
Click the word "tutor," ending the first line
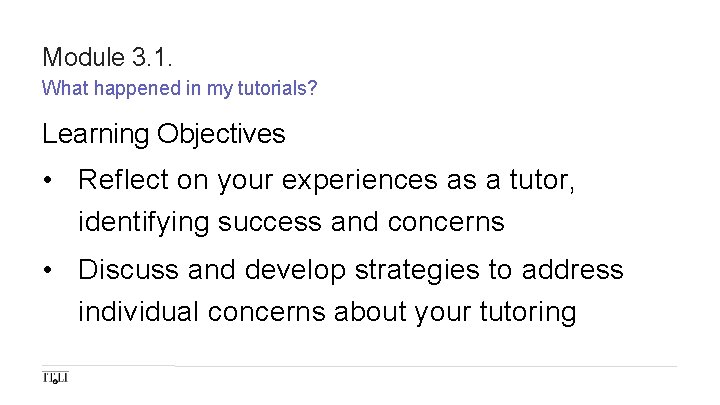pos(542,180)
